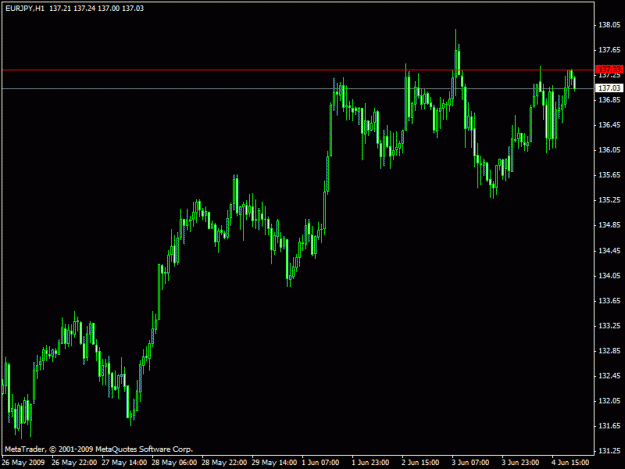Screen dimensions: 625x469
Task: Click the 28 May 22:00 time label
Action: point(224,463)
